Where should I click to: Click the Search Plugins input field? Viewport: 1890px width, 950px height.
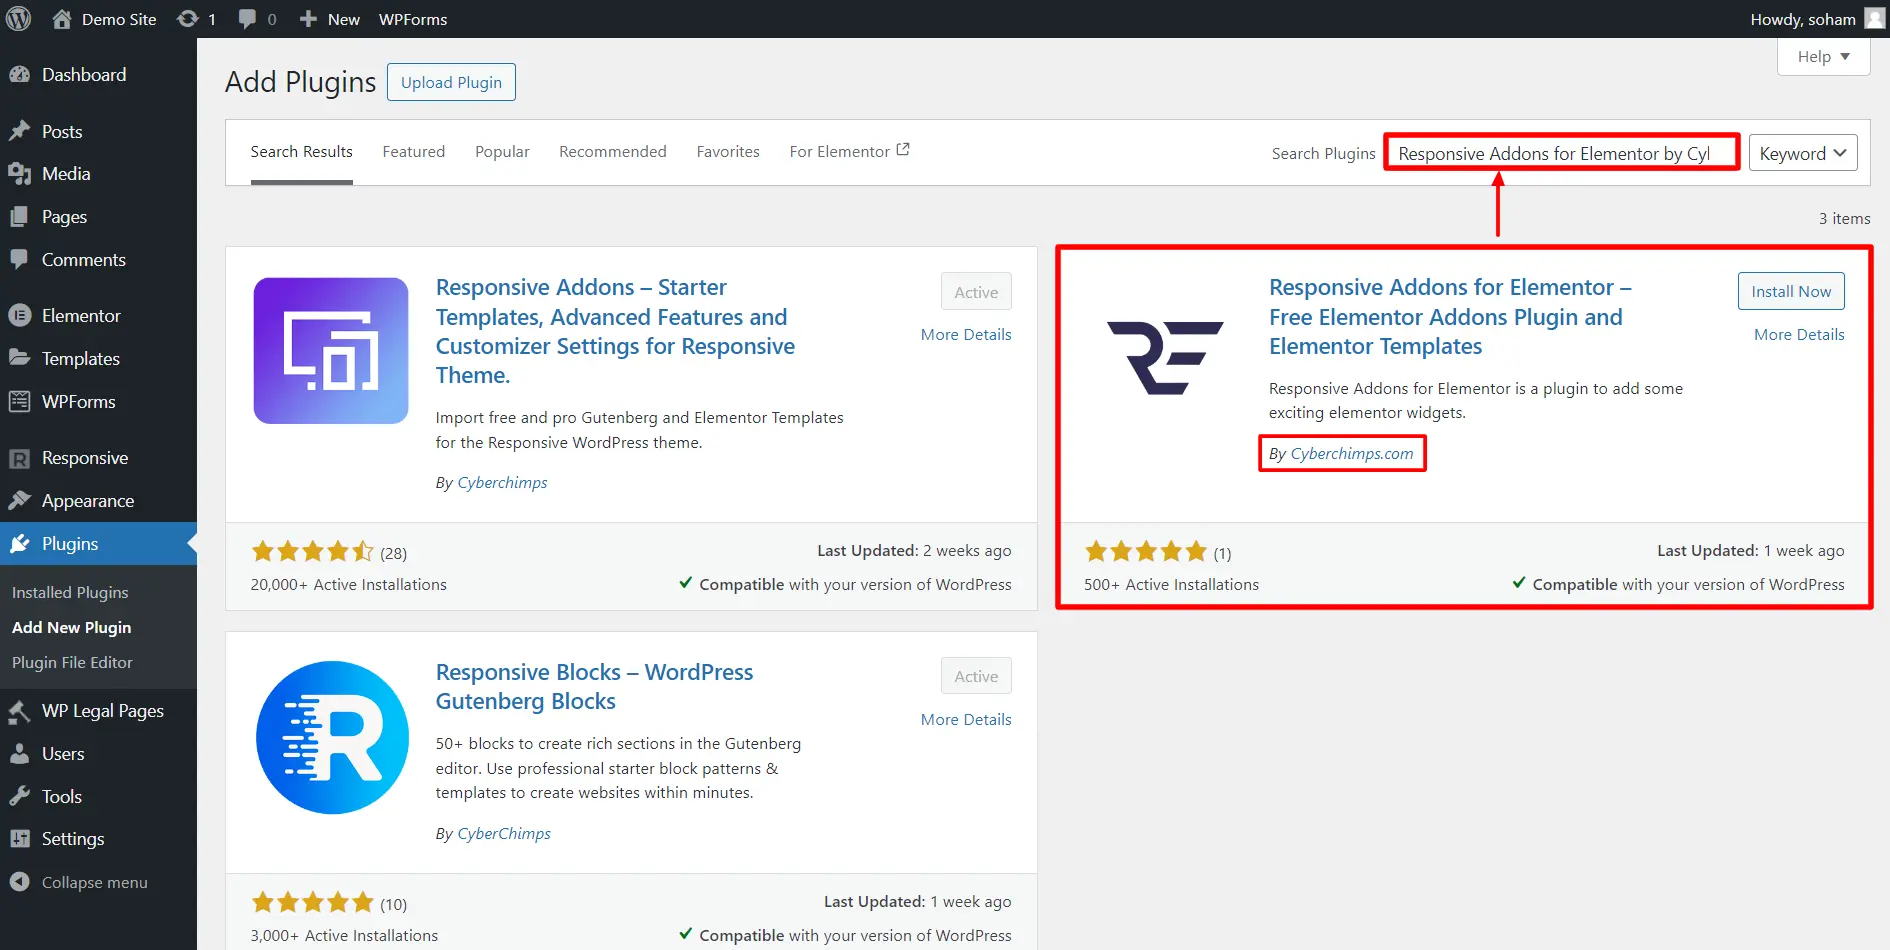(1562, 153)
